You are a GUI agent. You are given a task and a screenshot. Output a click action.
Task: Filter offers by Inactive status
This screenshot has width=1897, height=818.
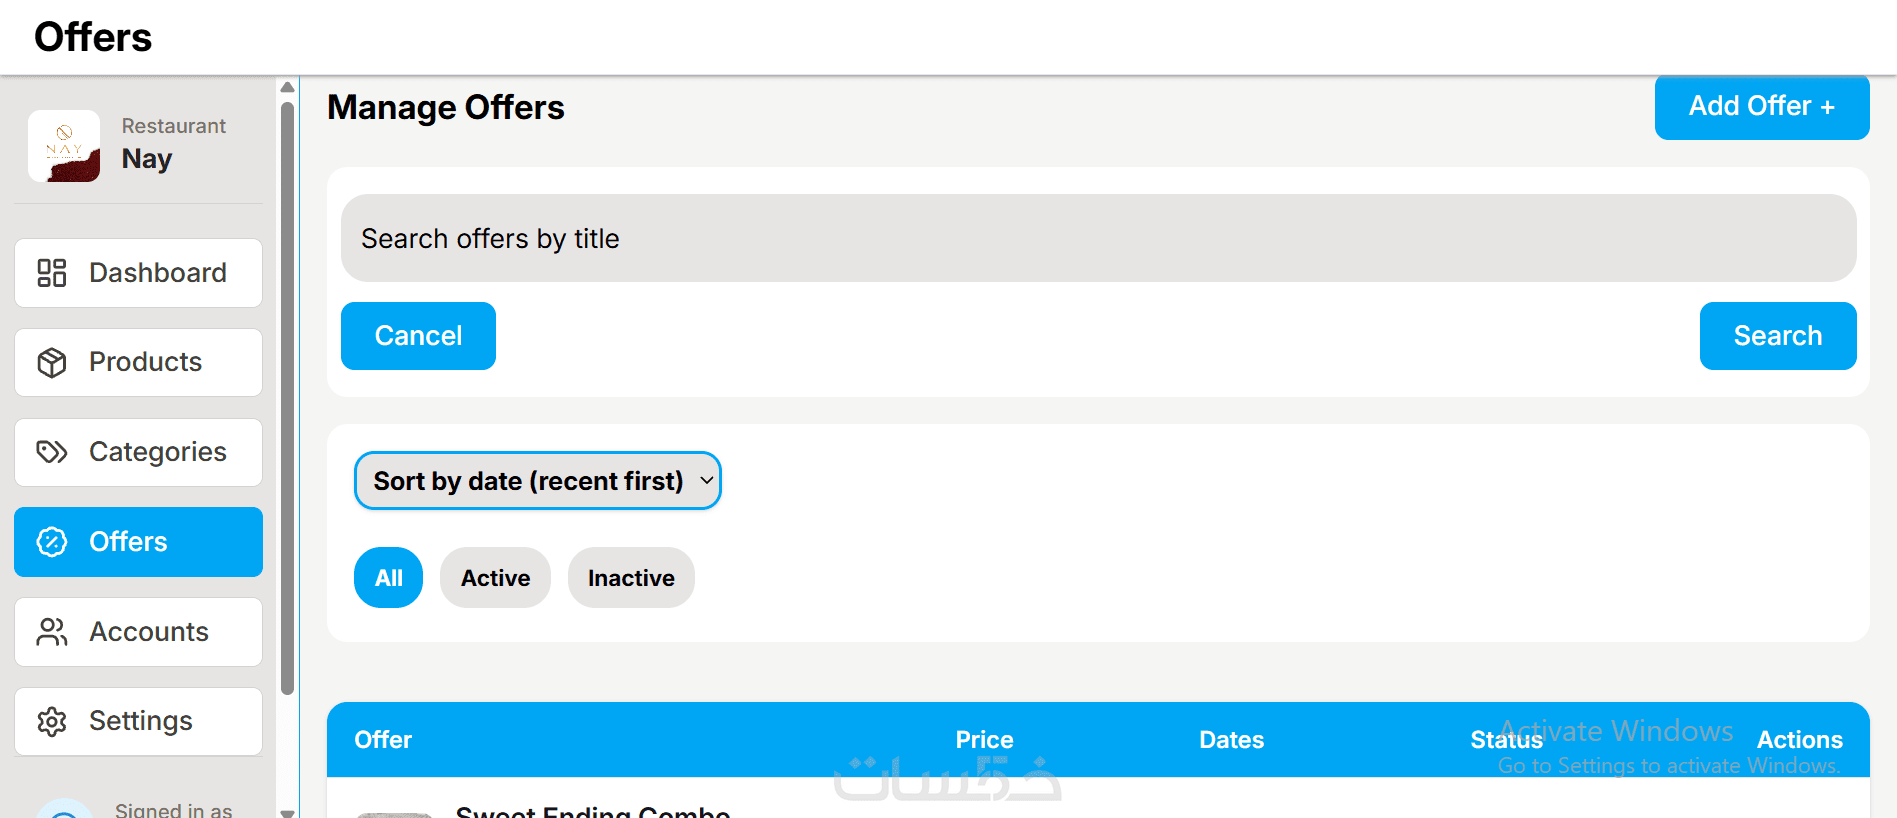coord(631,578)
